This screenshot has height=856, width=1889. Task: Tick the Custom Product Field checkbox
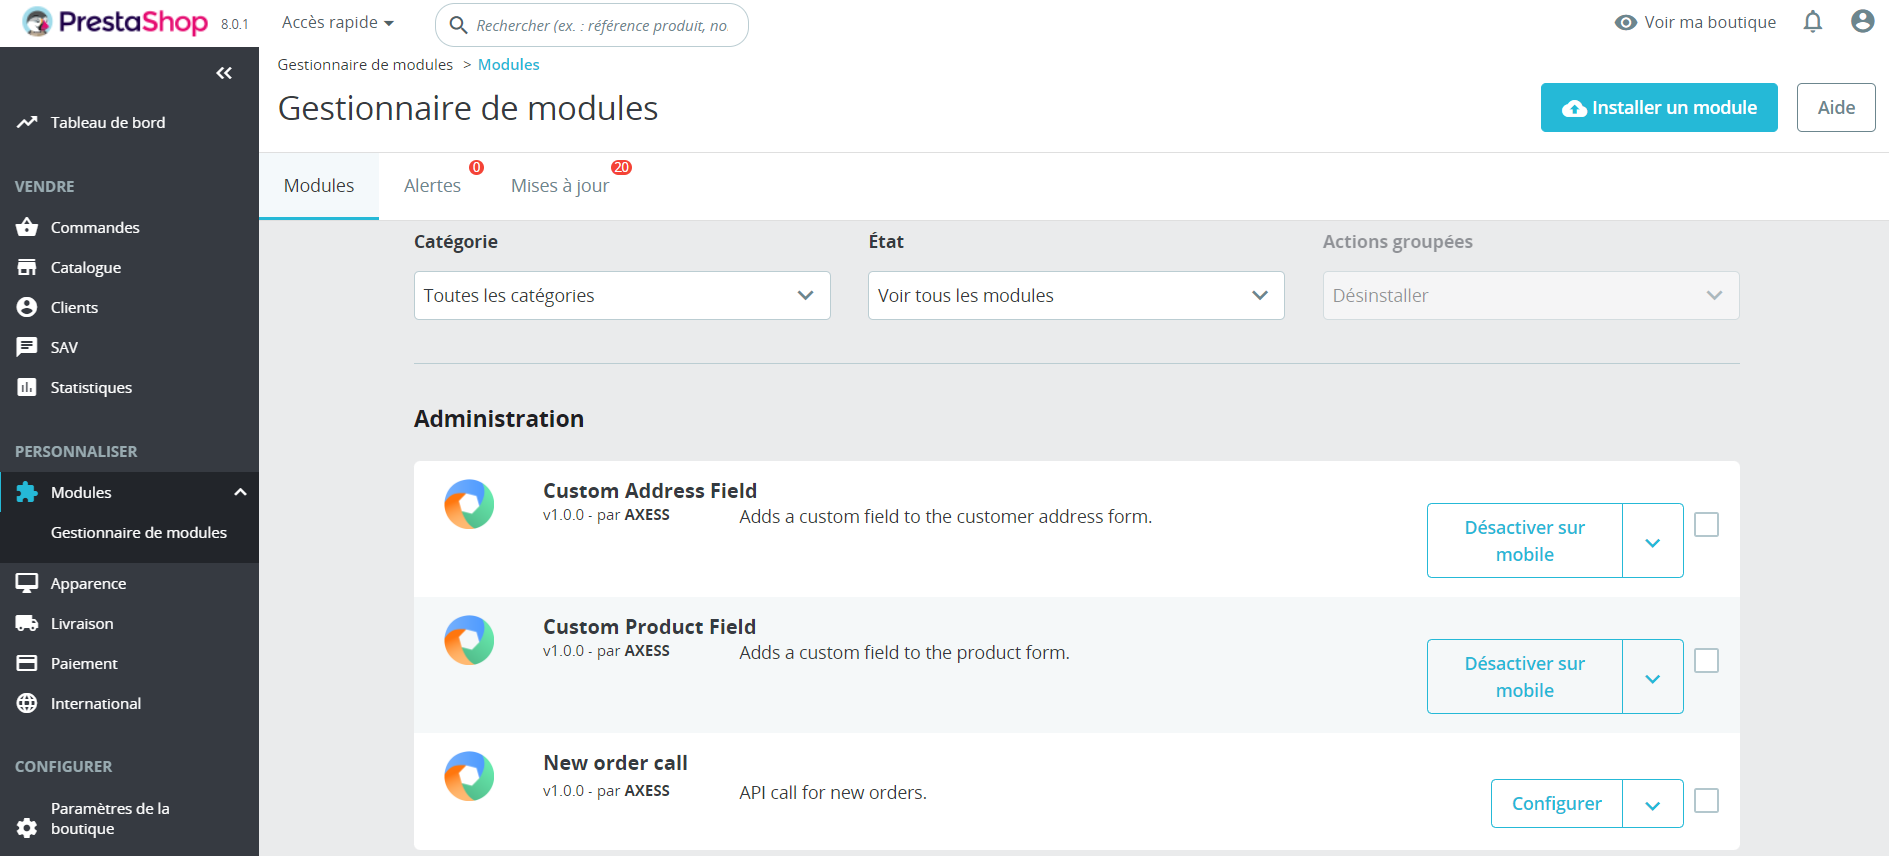1706,661
